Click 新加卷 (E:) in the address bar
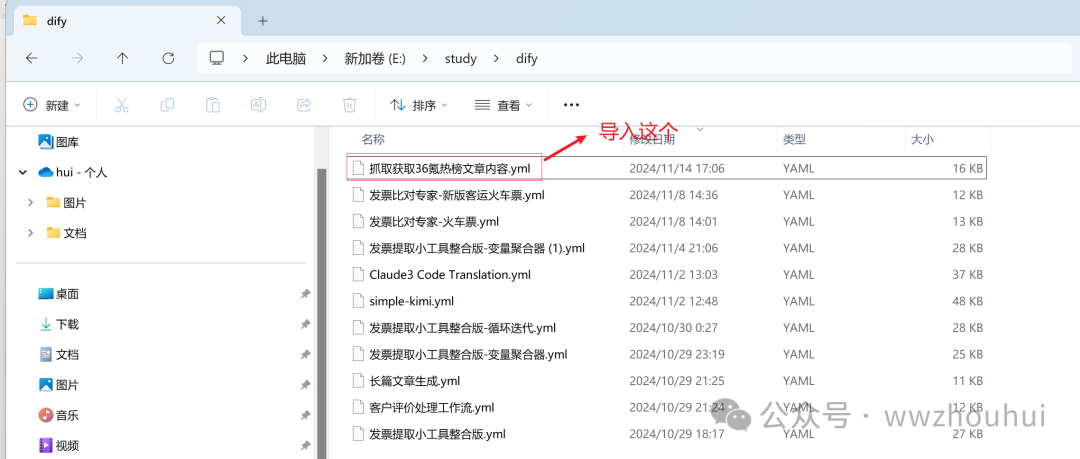1080x459 pixels. click(x=375, y=59)
